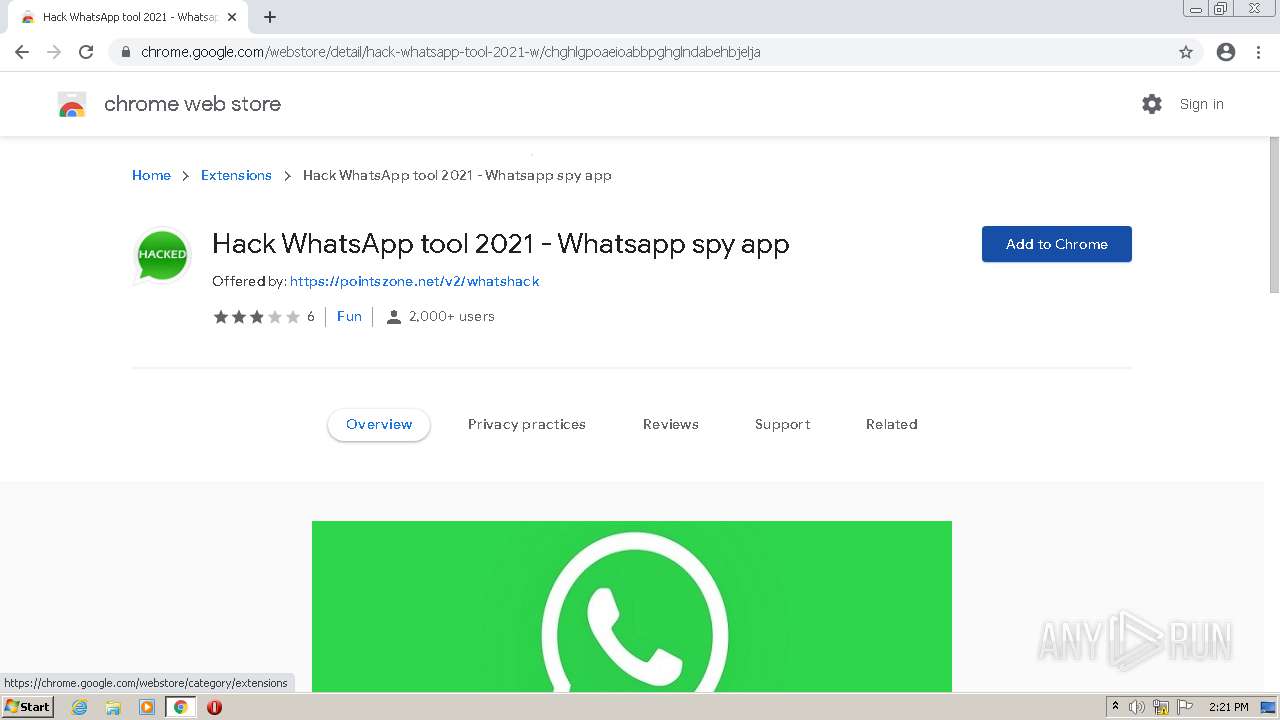1280x720 pixels.
Task: Go back using browser back arrow
Action: pyautogui.click(x=22, y=52)
